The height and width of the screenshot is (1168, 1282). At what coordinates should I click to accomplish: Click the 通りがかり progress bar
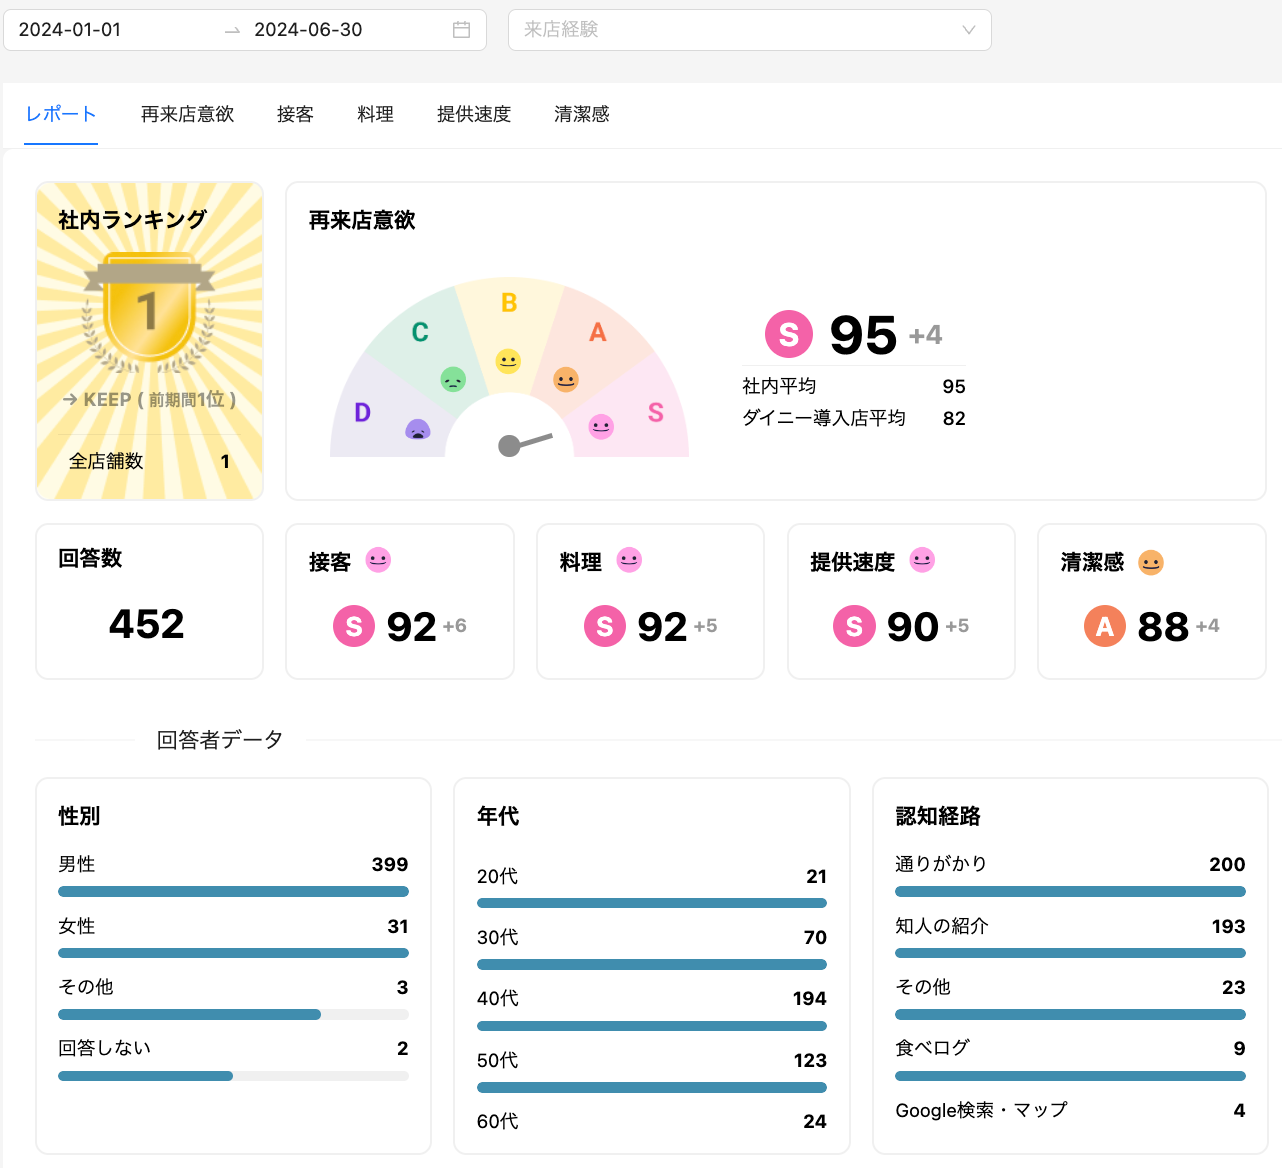(1070, 892)
